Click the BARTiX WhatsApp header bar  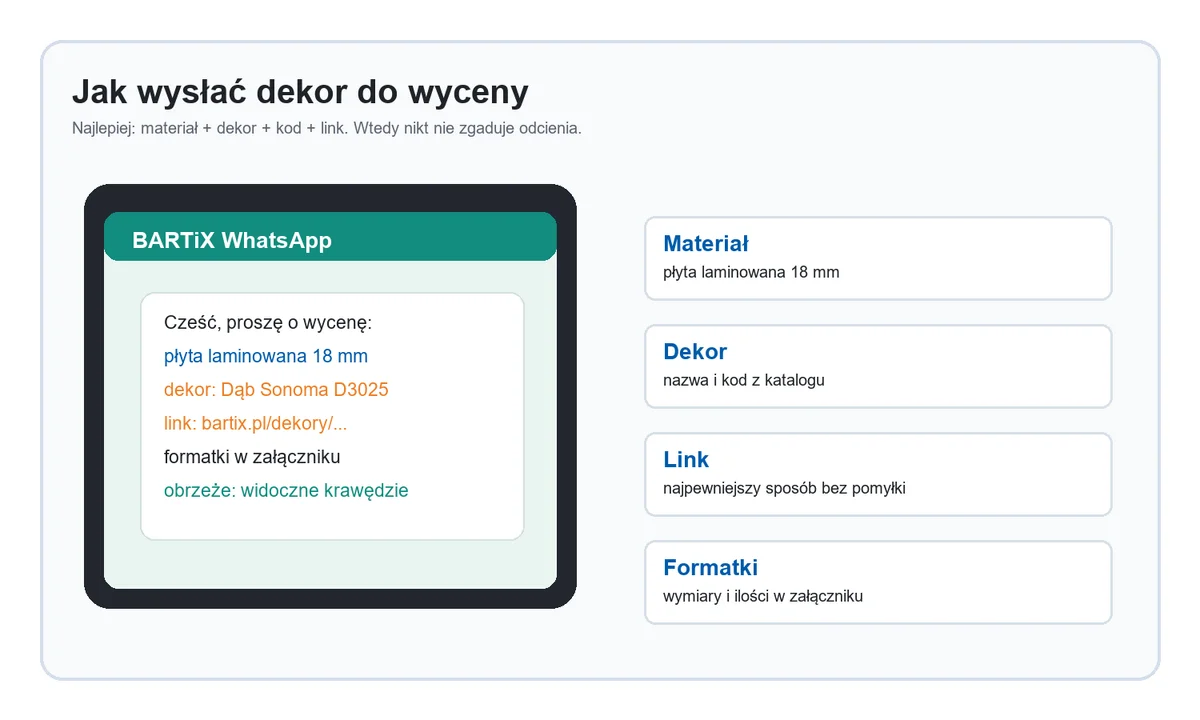pos(330,237)
